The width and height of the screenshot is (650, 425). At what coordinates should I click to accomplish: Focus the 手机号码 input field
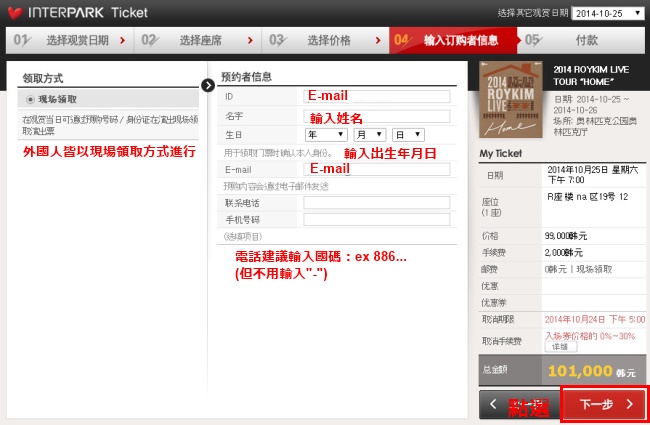[376, 219]
